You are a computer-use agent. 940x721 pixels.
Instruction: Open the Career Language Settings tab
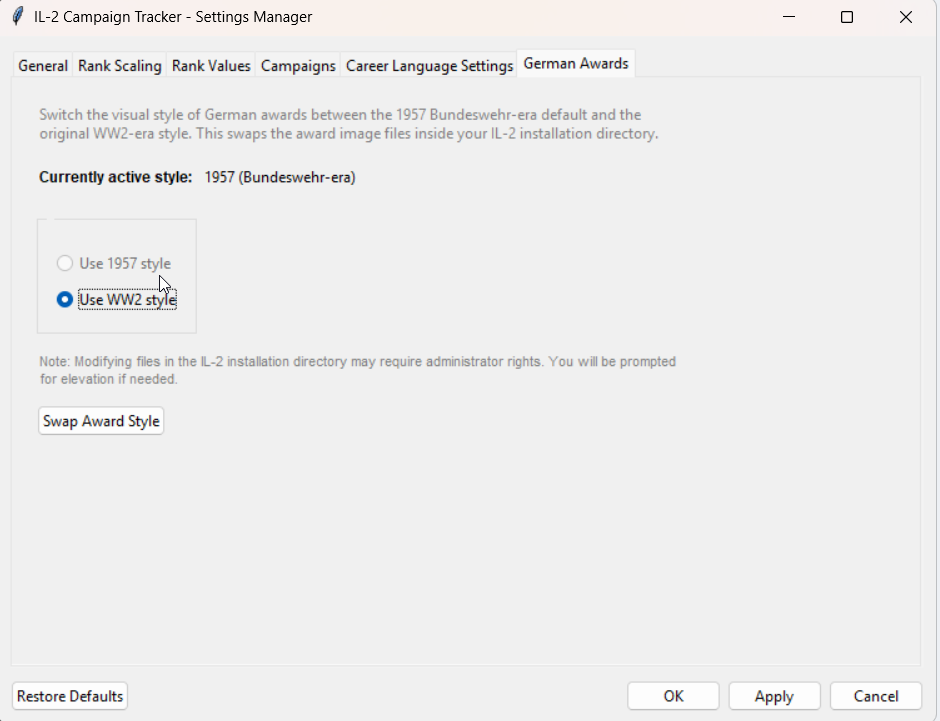coord(429,66)
